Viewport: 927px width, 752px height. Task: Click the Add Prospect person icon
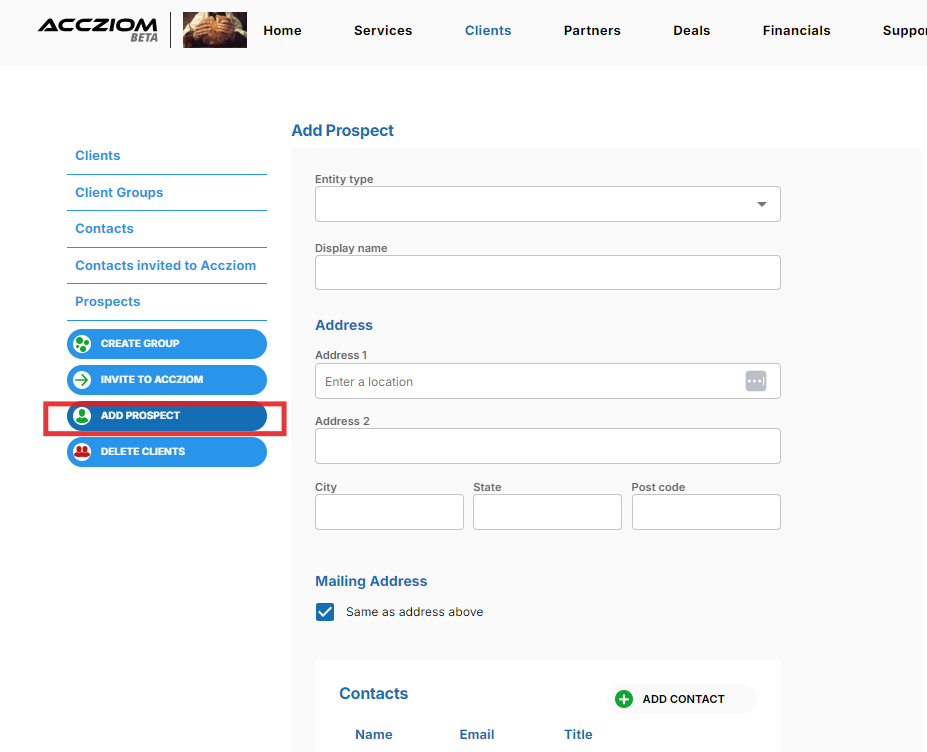[x=82, y=416]
